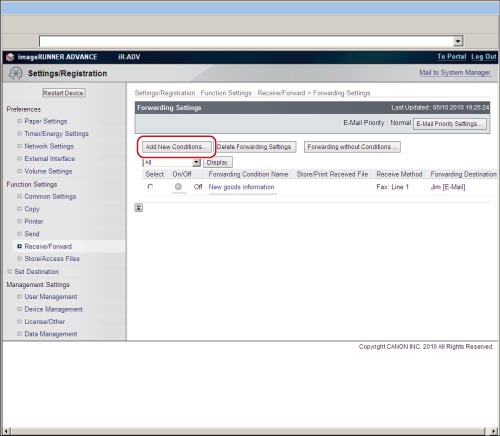Select the New goods information radio button
The width and height of the screenshot is (500, 436).
coord(150,187)
